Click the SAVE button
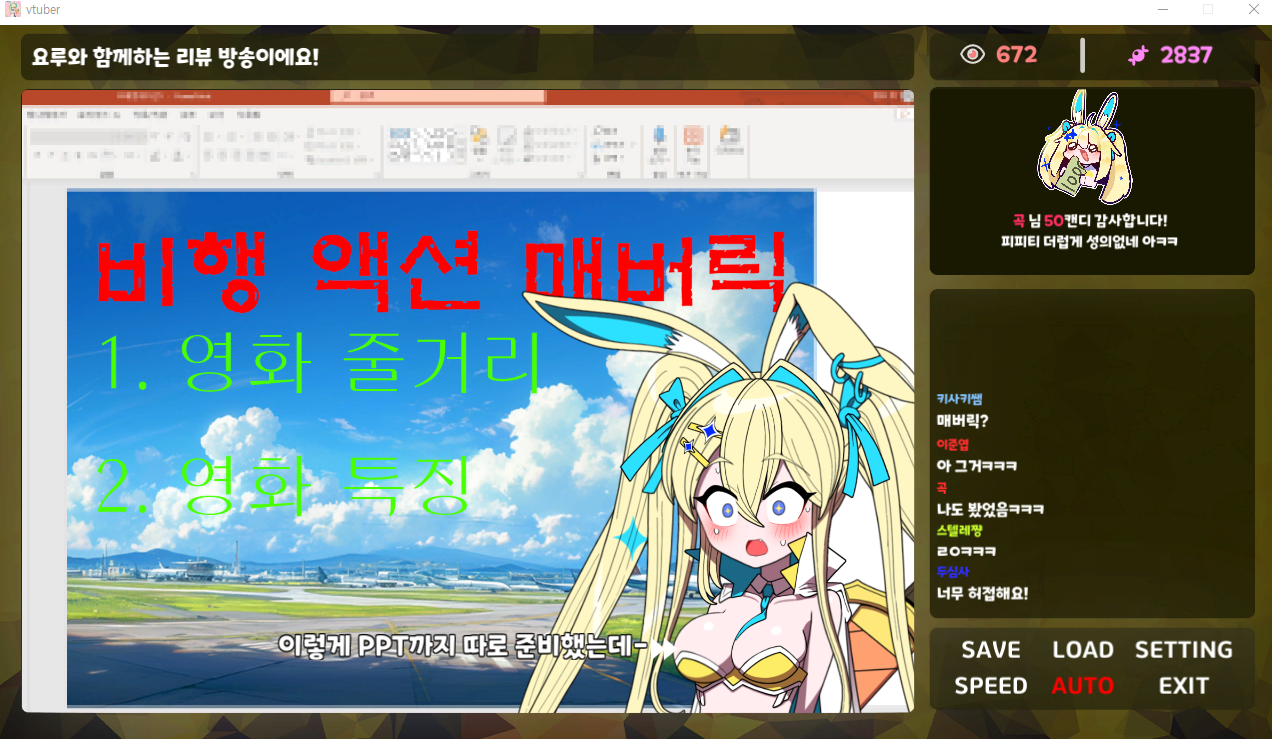Viewport: 1272px width, 739px height. coord(991,650)
